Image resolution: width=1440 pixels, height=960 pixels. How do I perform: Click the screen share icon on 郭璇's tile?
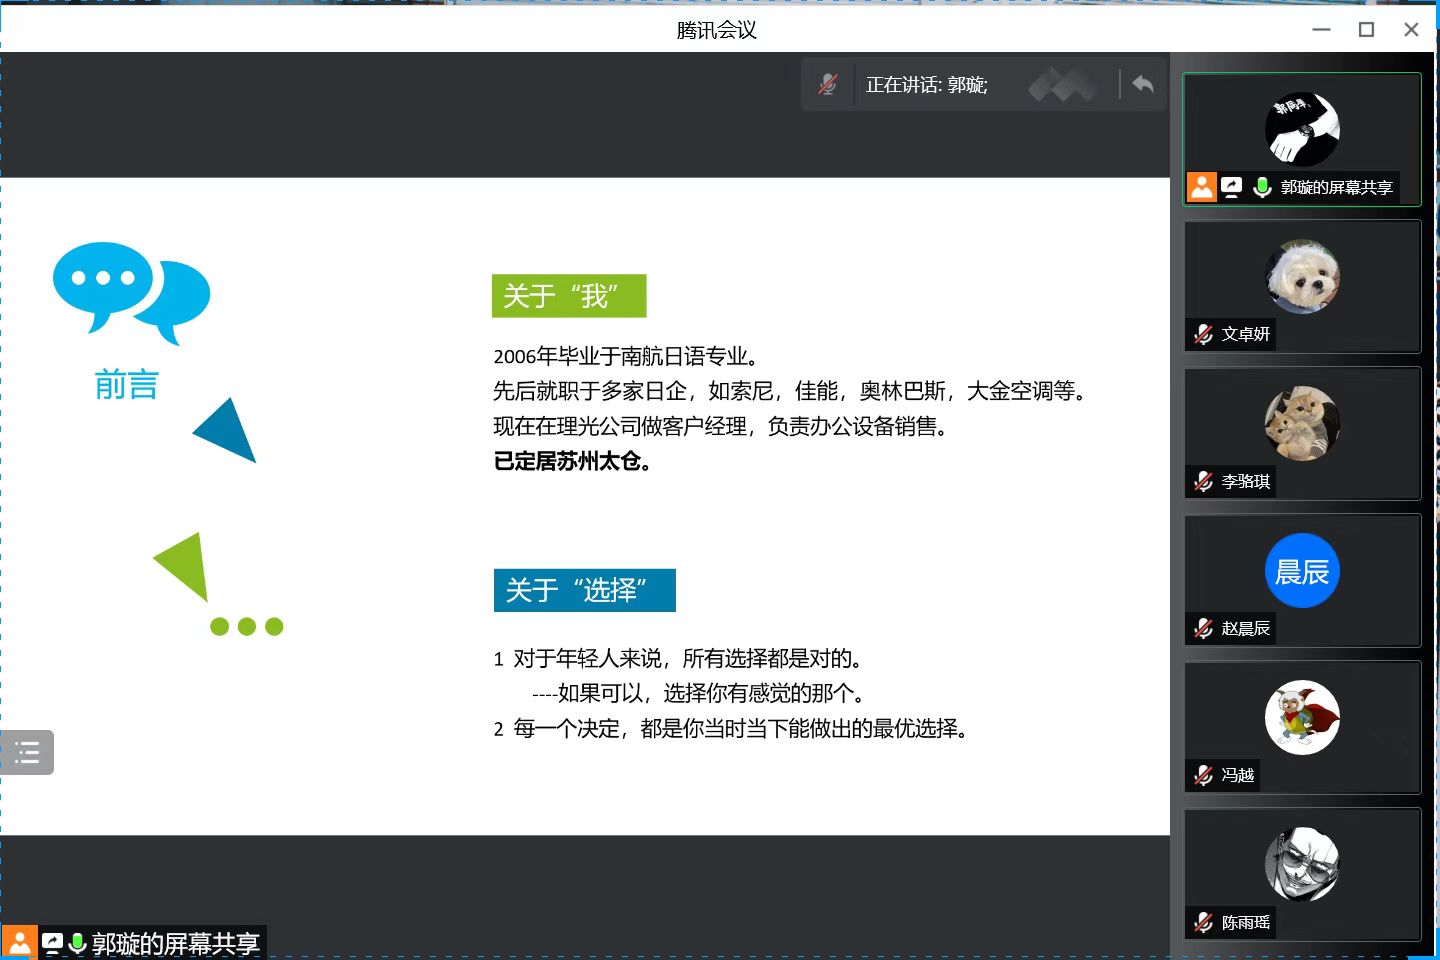(1232, 187)
